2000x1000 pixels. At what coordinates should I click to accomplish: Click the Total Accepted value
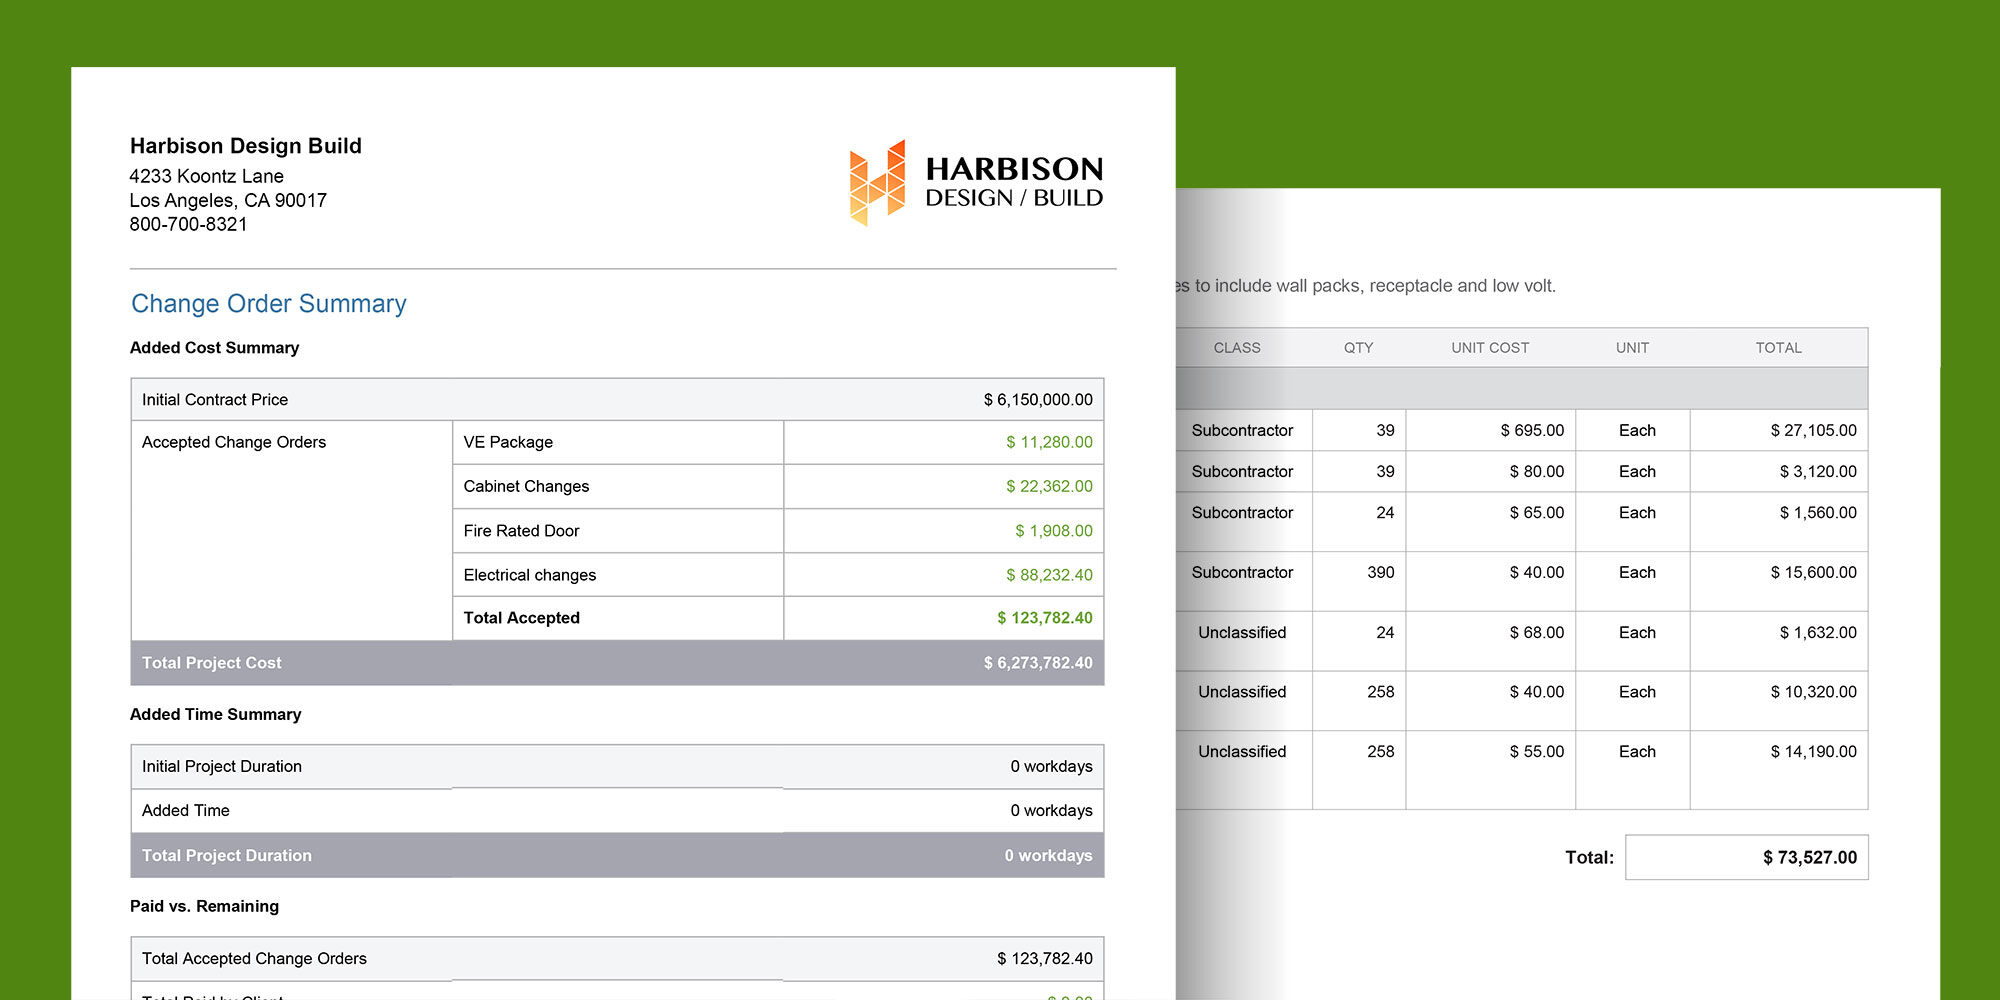pyautogui.click(x=1046, y=618)
